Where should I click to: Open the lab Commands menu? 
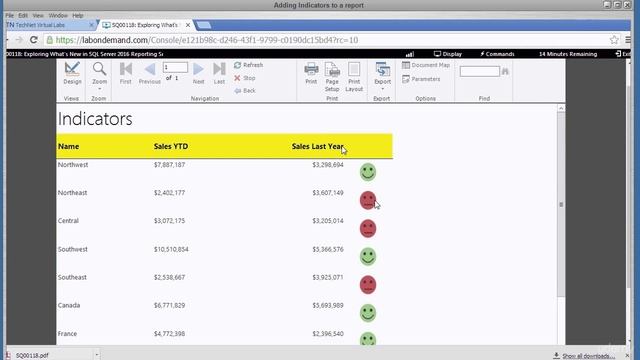click(497, 54)
